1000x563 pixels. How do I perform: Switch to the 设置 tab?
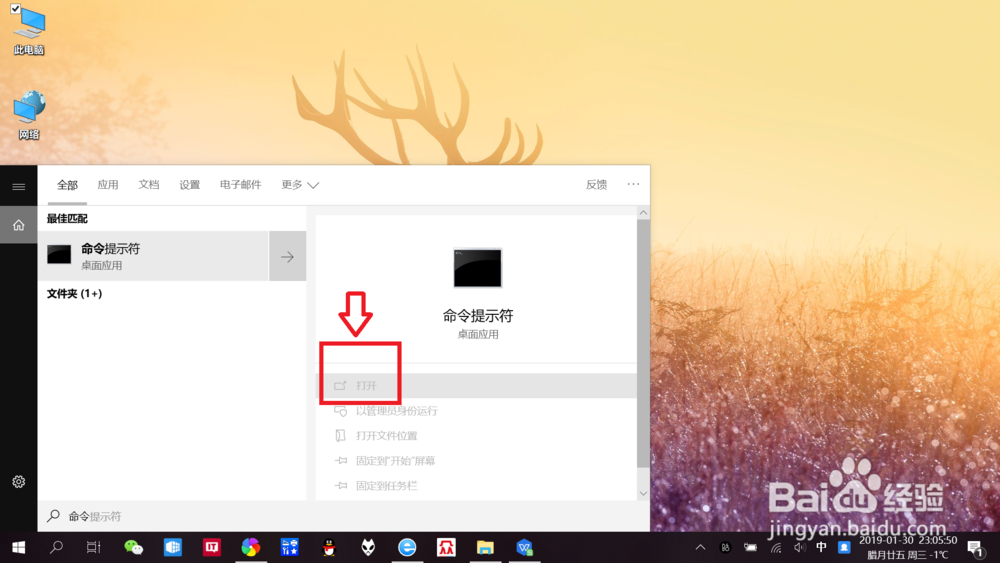pyautogui.click(x=189, y=185)
